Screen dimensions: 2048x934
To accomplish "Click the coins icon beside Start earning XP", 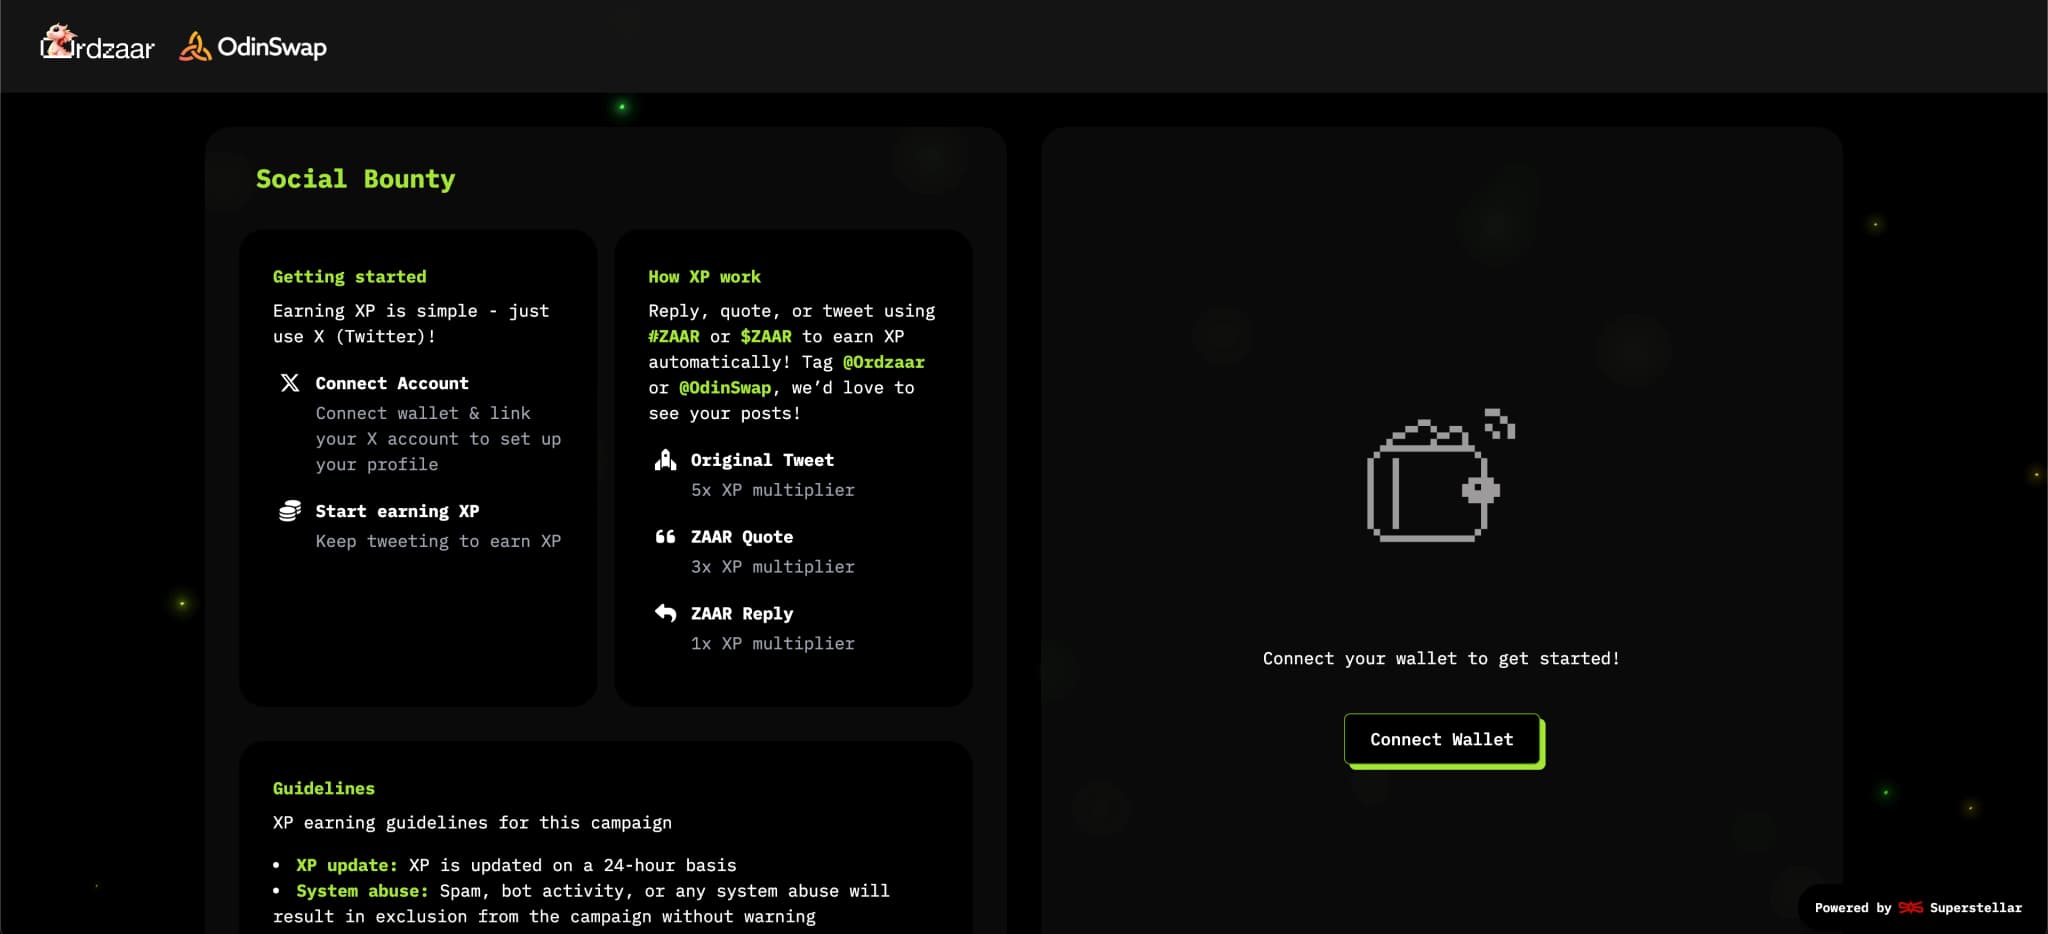I will click(x=290, y=511).
